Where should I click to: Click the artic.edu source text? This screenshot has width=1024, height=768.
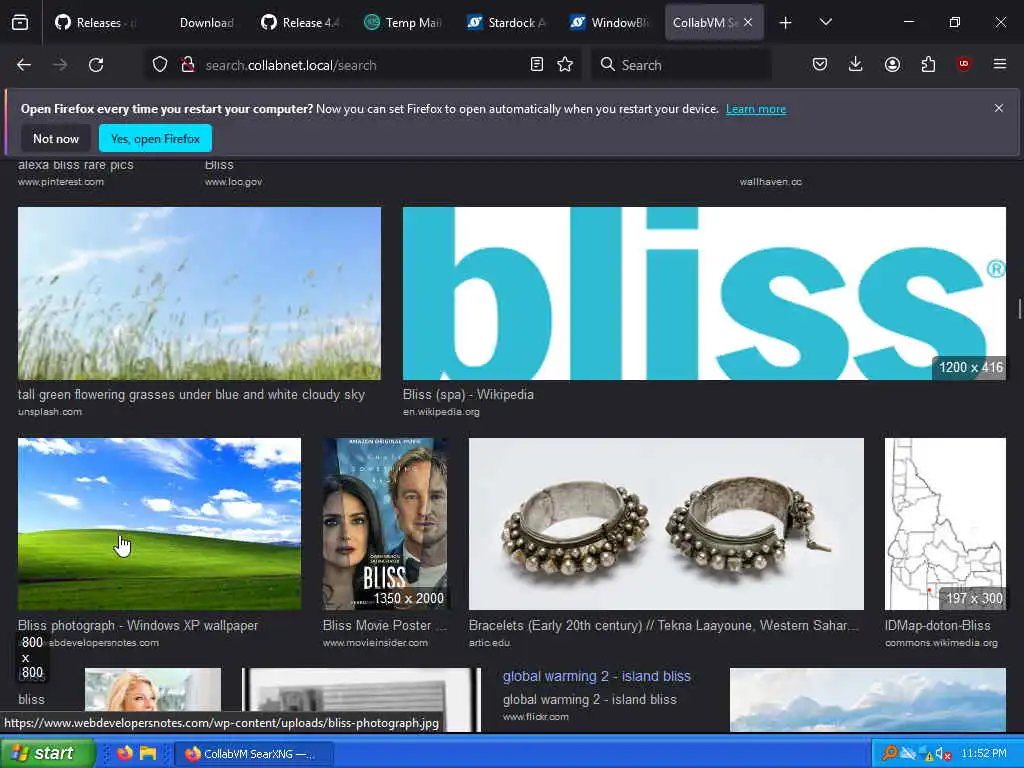[489, 643]
